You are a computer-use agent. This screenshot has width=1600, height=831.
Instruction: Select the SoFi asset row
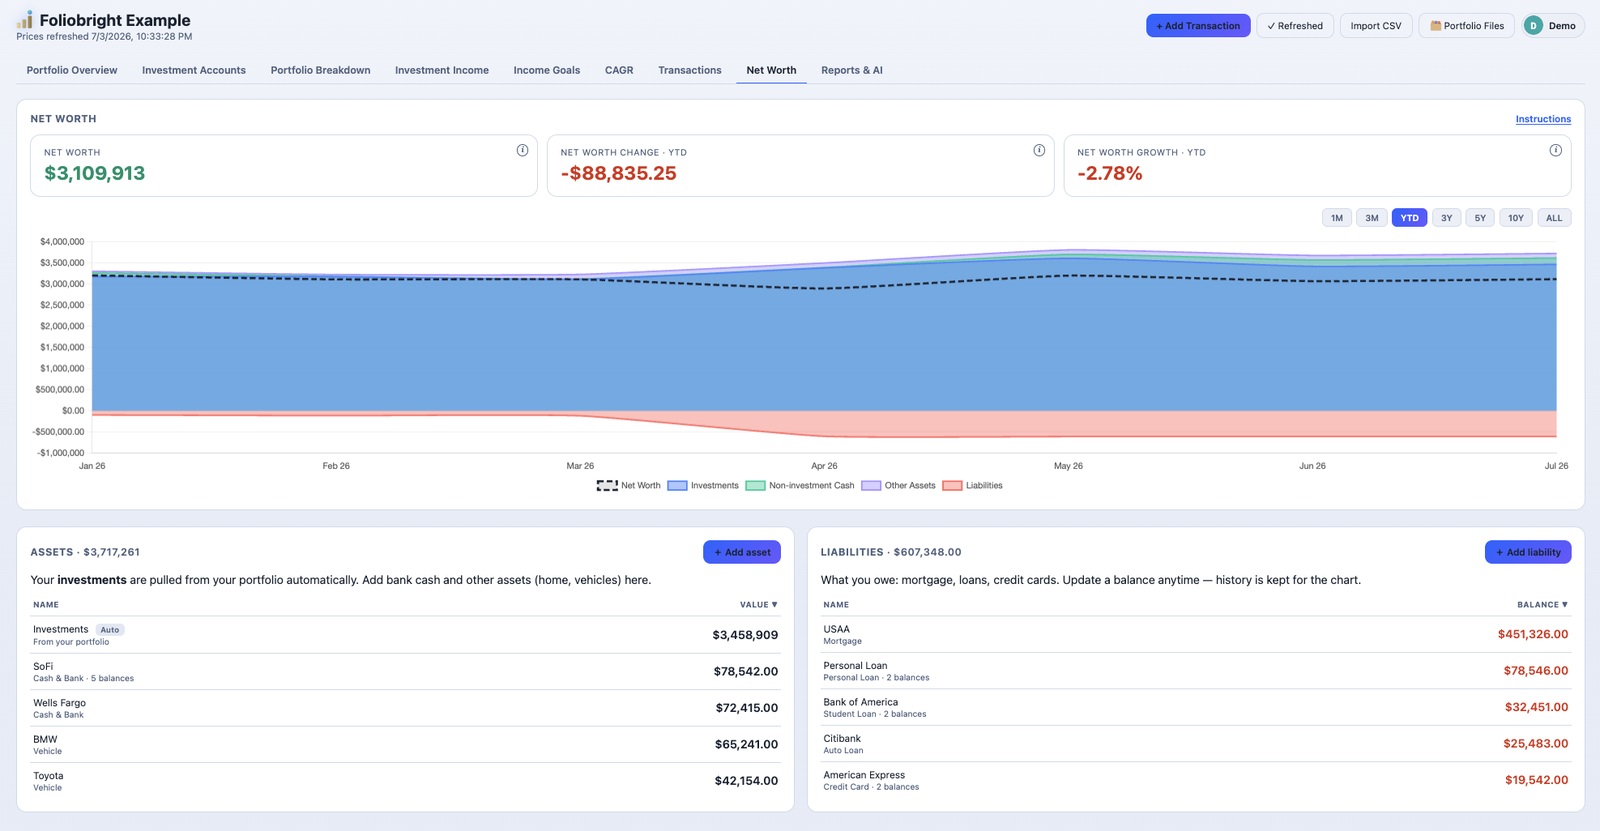click(405, 672)
